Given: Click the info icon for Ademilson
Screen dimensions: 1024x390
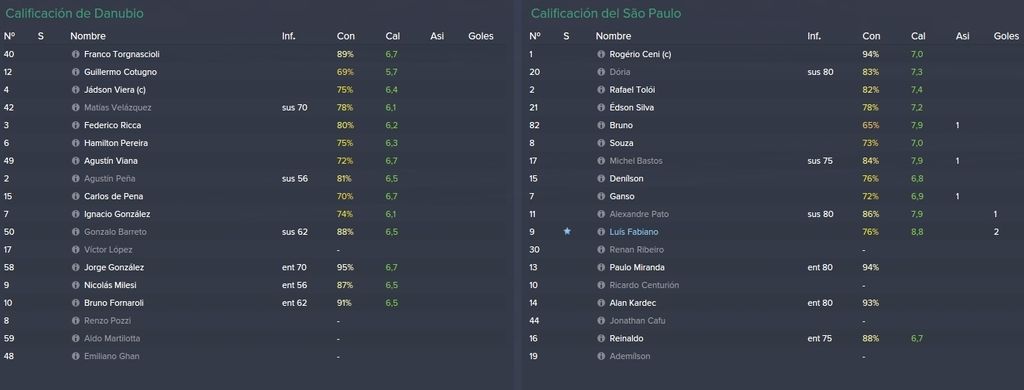Looking at the screenshot, I should coord(601,356).
